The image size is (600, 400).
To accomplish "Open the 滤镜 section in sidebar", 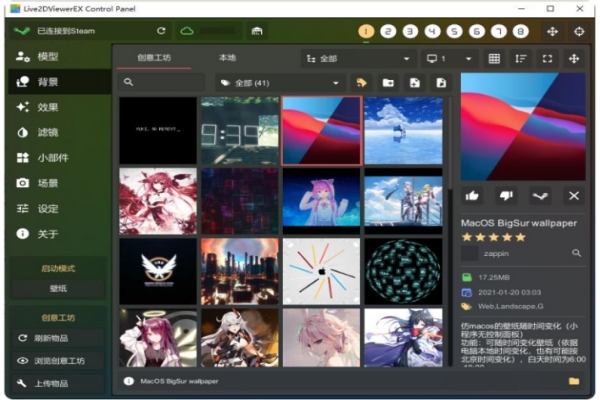I will (60, 132).
